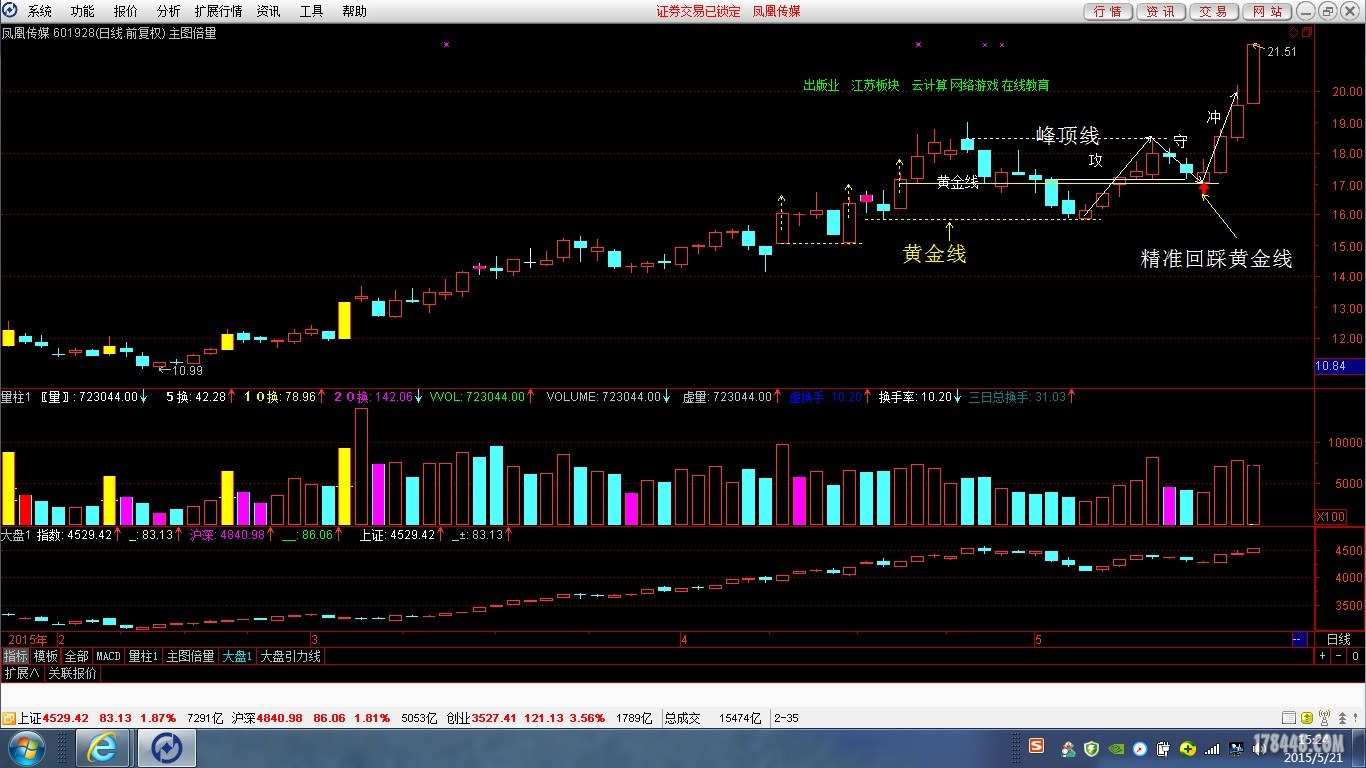Image resolution: width=1366 pixels, height=768 pixels.
Task: Click the 在线教育 concept tag
Action: [1026, 86]
